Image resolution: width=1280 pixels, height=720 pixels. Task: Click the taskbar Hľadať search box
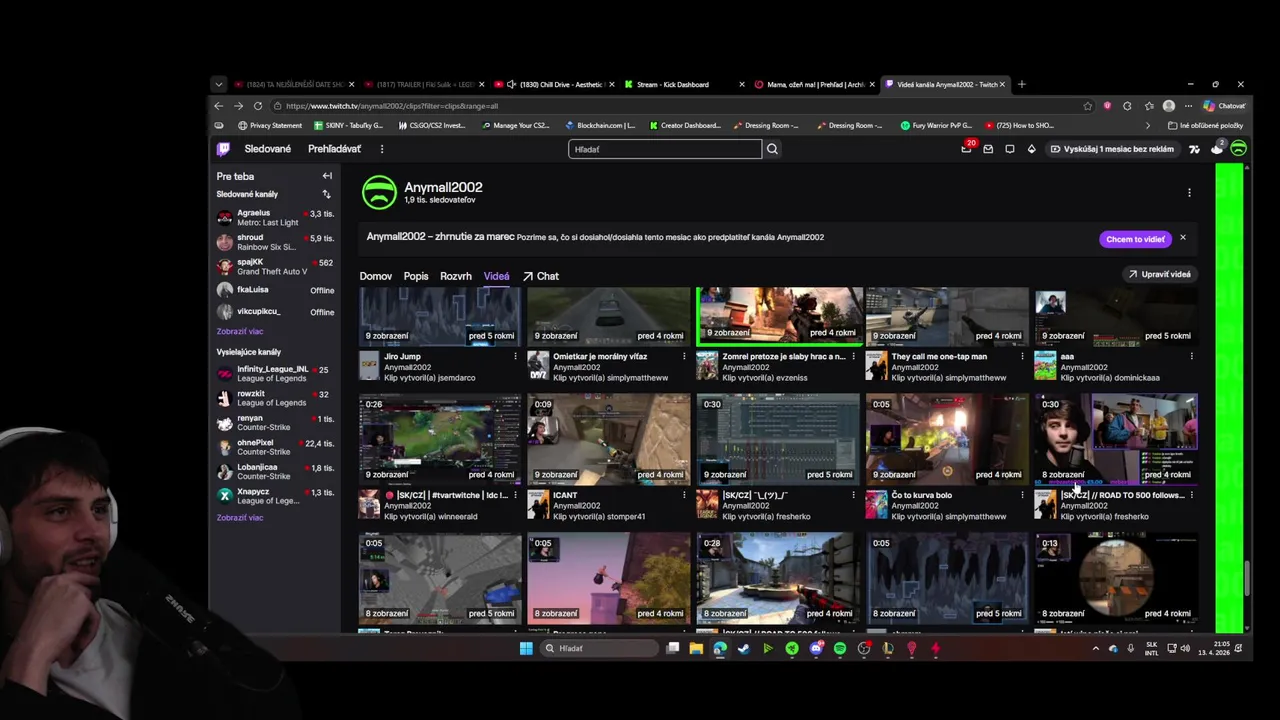pos(599,648)
